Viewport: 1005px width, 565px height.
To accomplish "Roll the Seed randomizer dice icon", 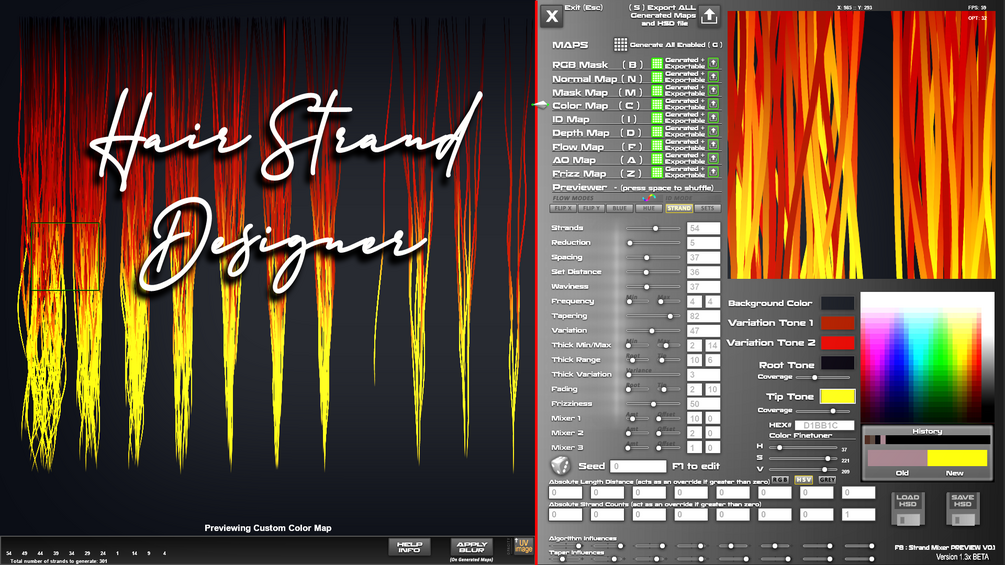I will coord(560,466).
